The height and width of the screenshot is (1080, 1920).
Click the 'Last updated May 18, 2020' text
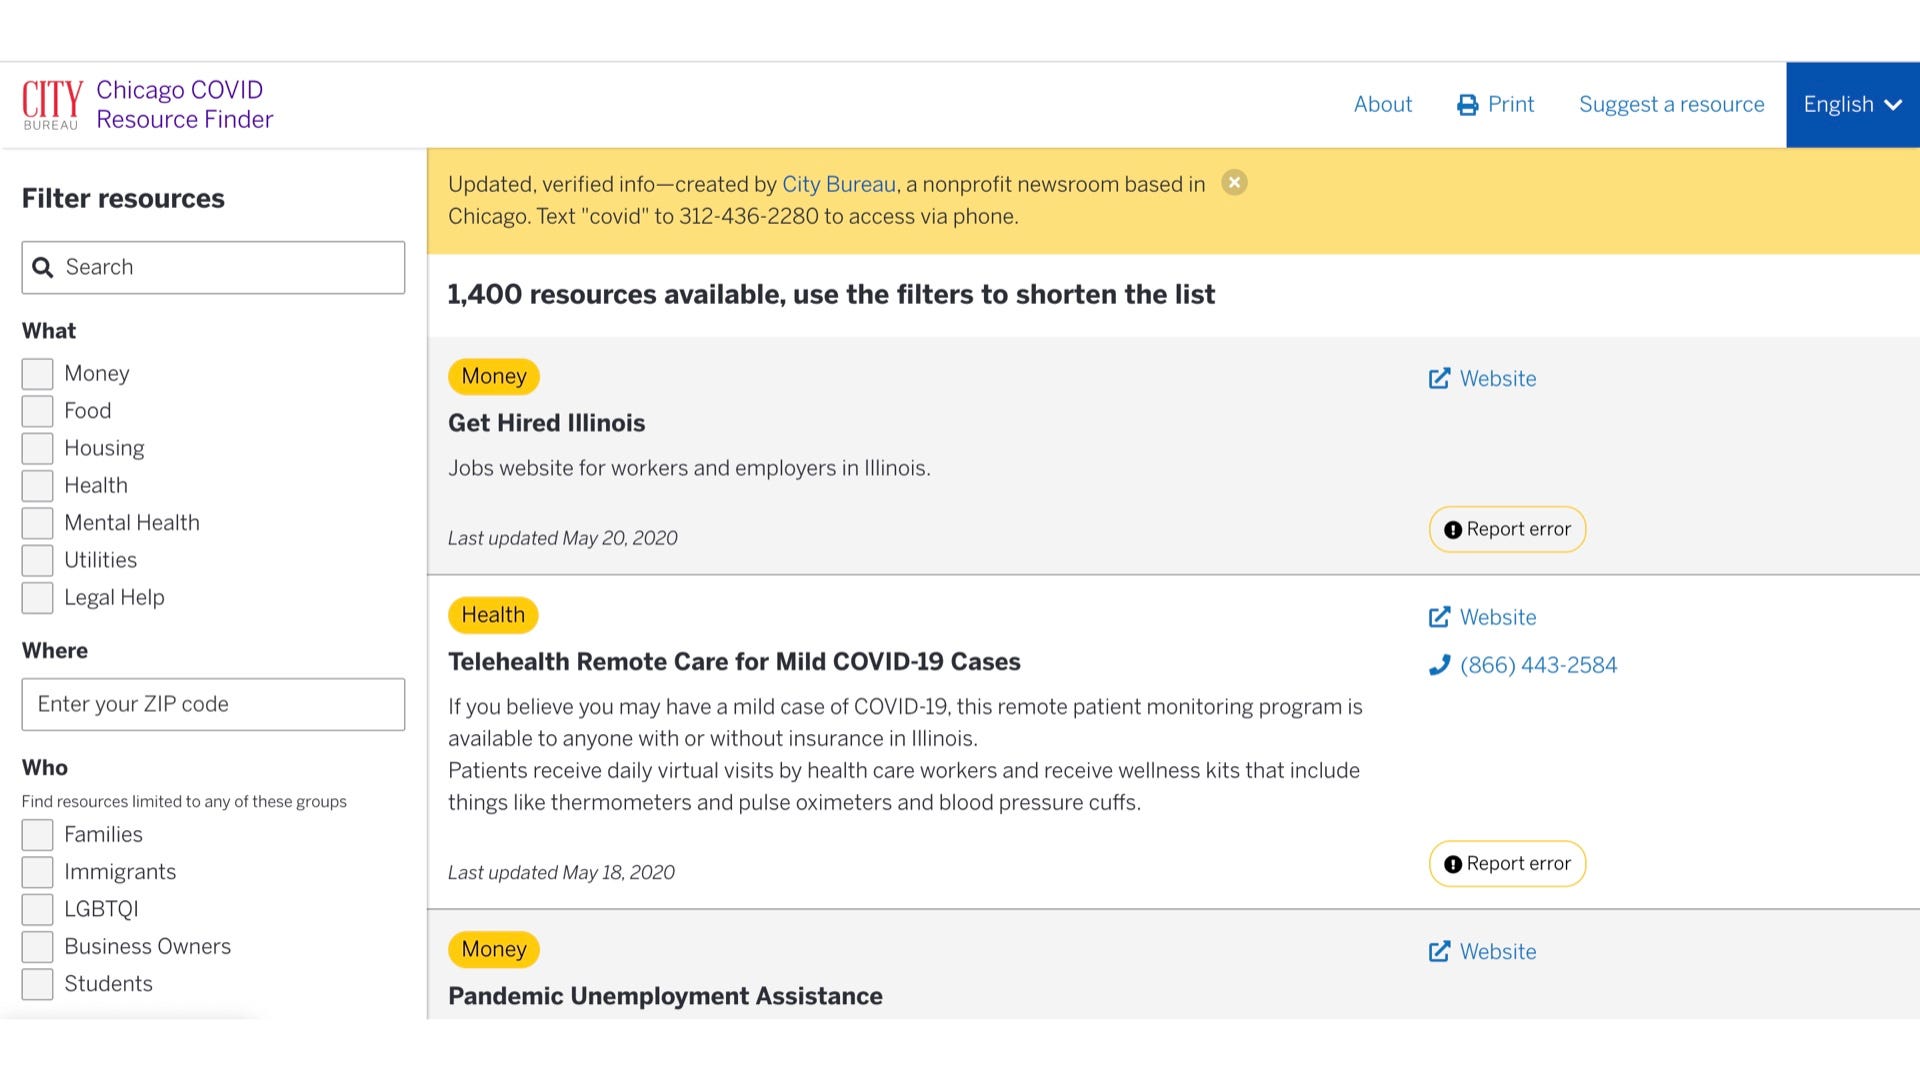(x=561, y=872)
